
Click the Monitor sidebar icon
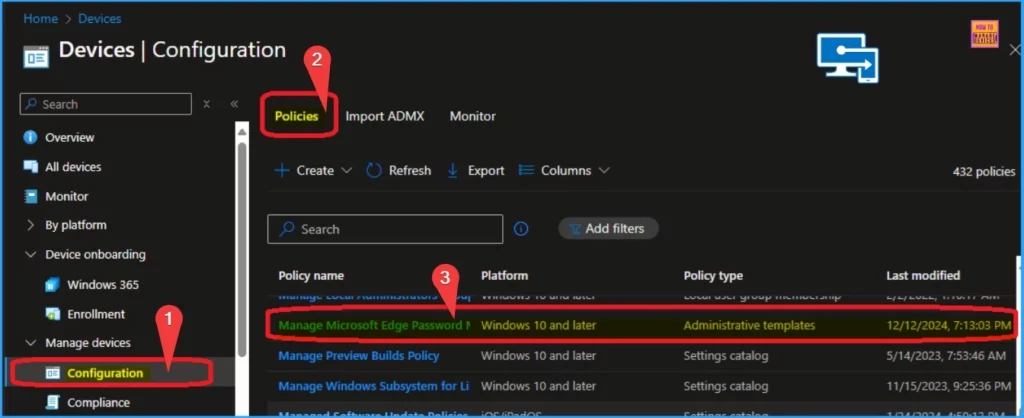click(31, 196)
